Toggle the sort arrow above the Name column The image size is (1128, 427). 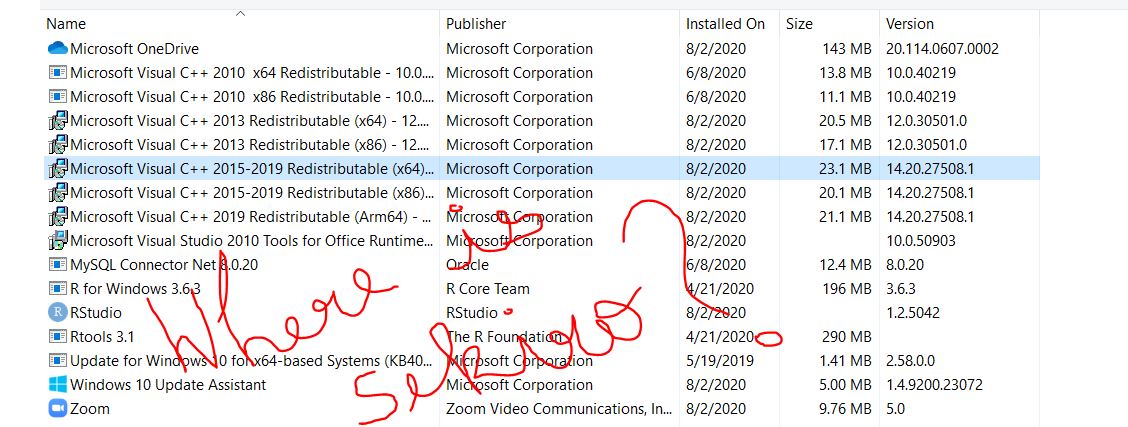coord(240,13)
